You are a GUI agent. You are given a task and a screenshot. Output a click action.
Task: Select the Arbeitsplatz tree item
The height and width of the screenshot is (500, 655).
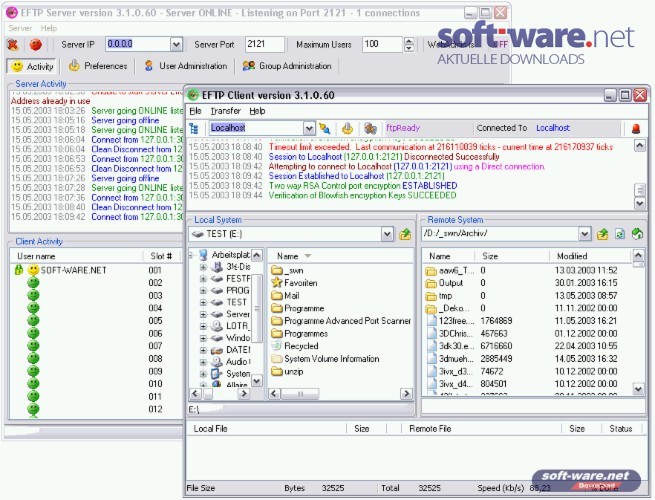point(231,254)
